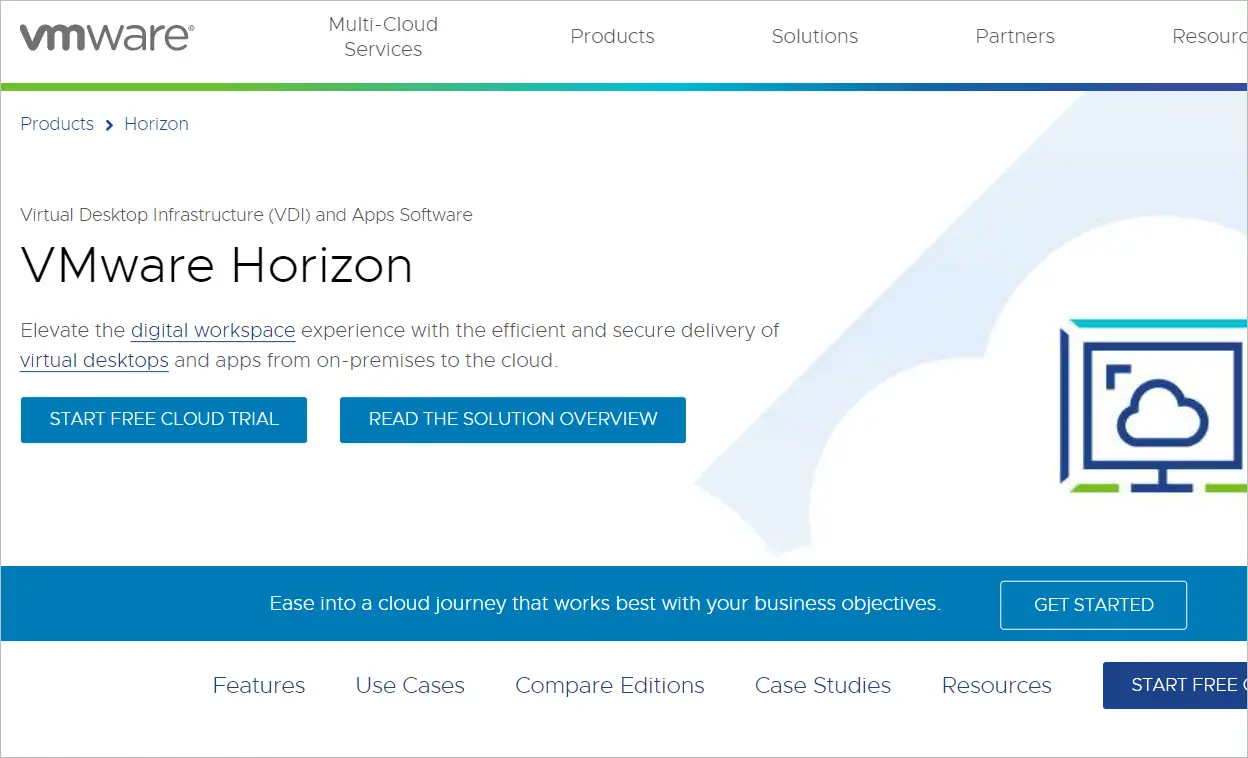Screen dimensions: 1248x758
Task: Switch to the Use Cases tab
Action: (410, 686)
